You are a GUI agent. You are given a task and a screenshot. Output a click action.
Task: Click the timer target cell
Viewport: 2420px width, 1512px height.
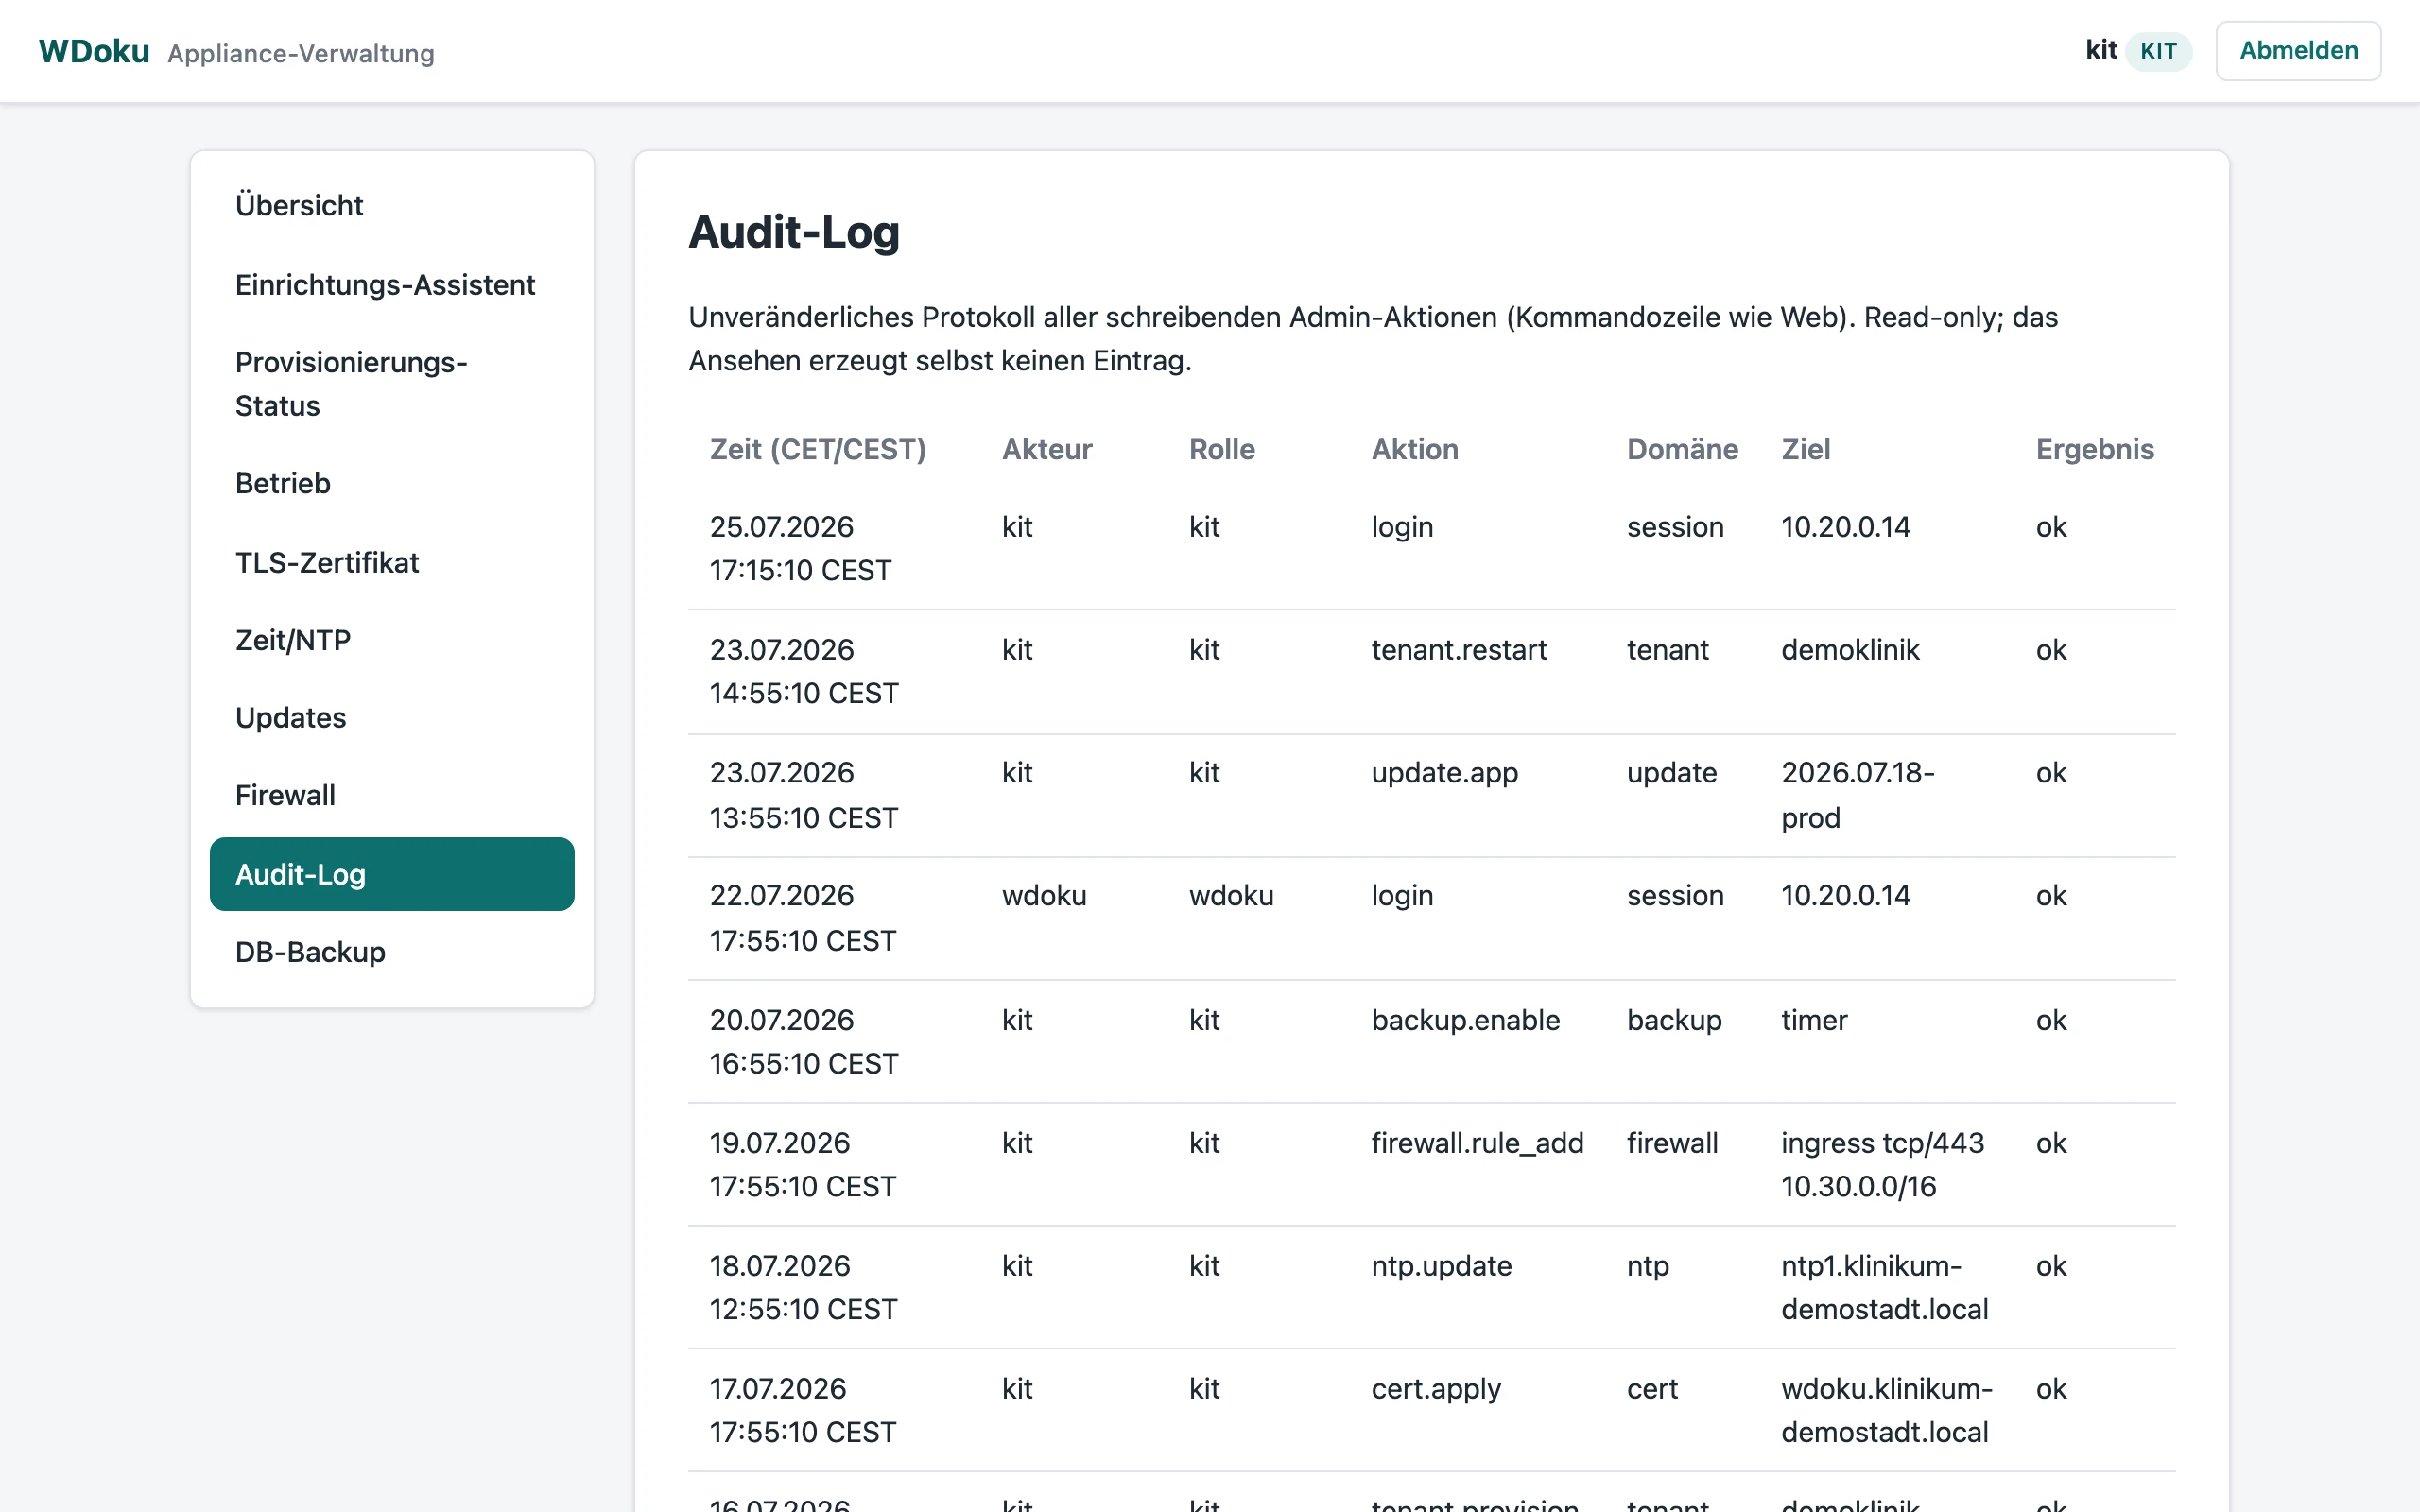[1813, 1020]
